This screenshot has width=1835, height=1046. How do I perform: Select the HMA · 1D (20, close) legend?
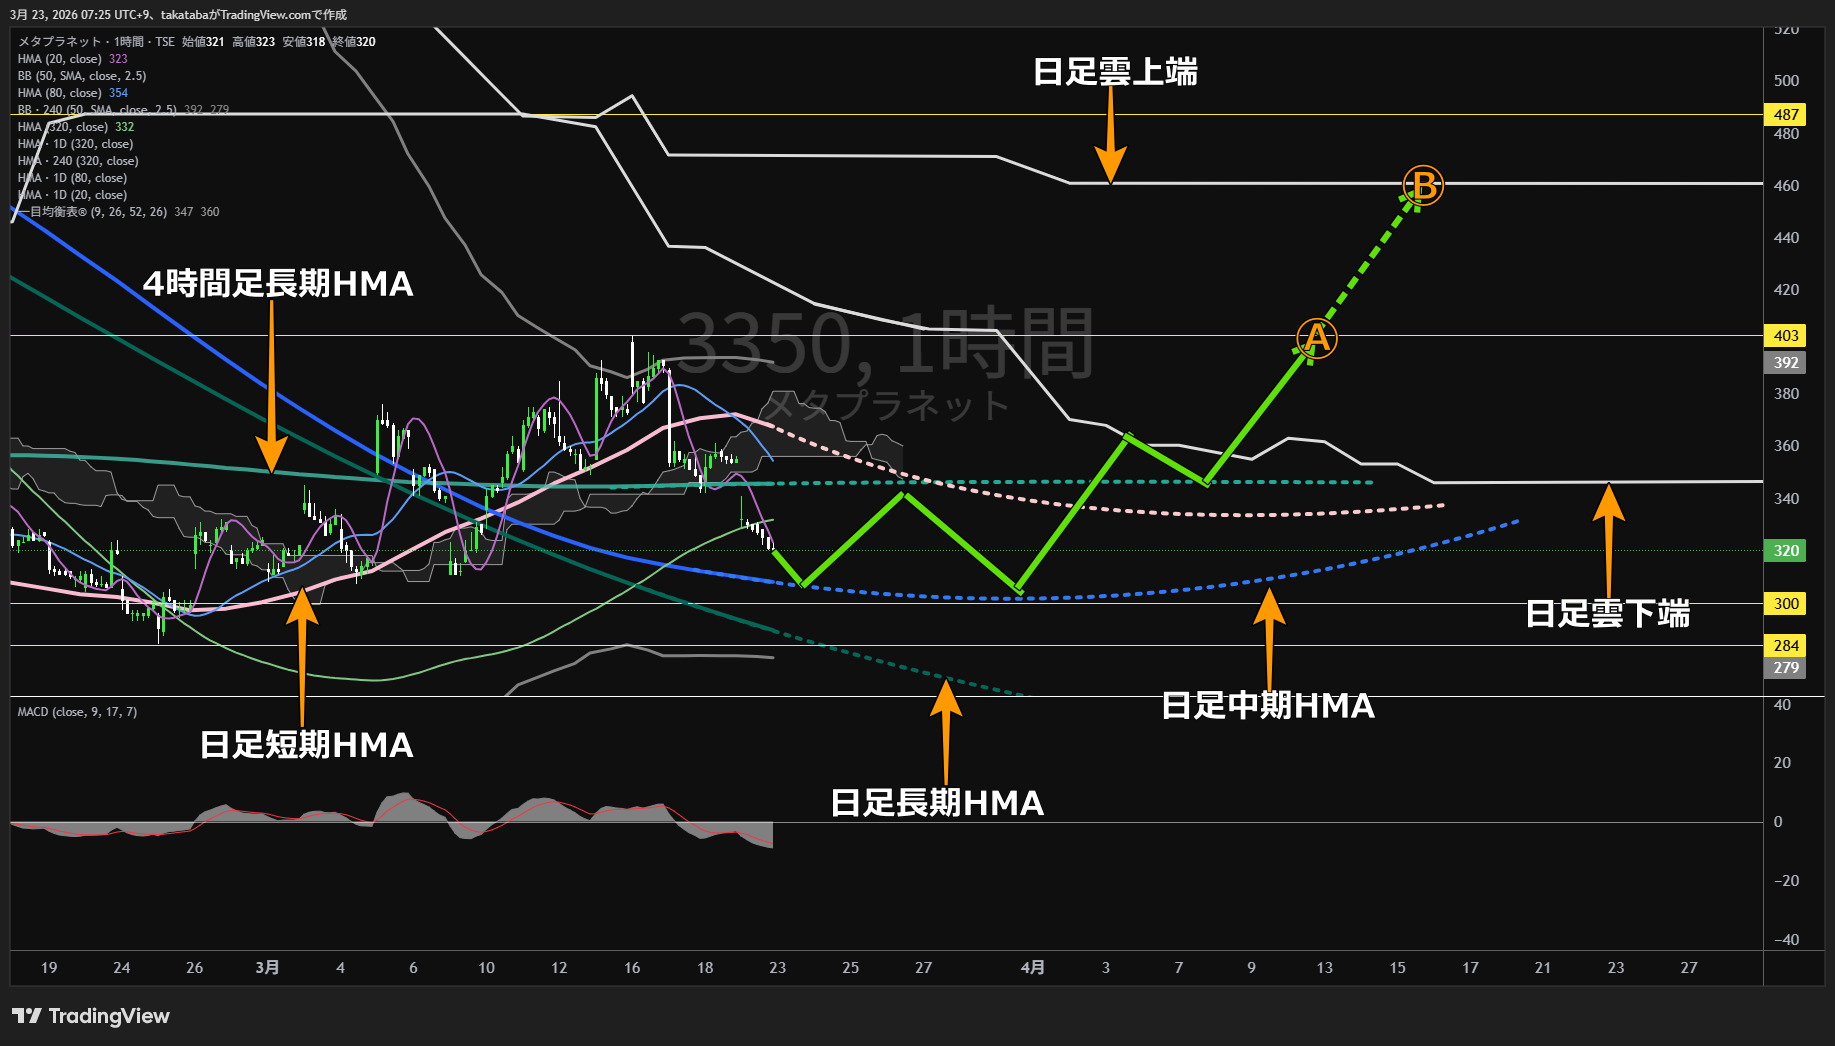72,195
